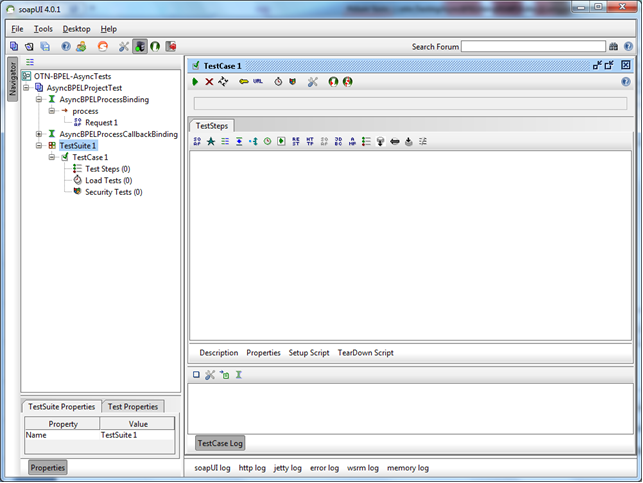Select Request 1 in the tree
Viewport: 643px width, 483px height.
click(x=101, y=123)
